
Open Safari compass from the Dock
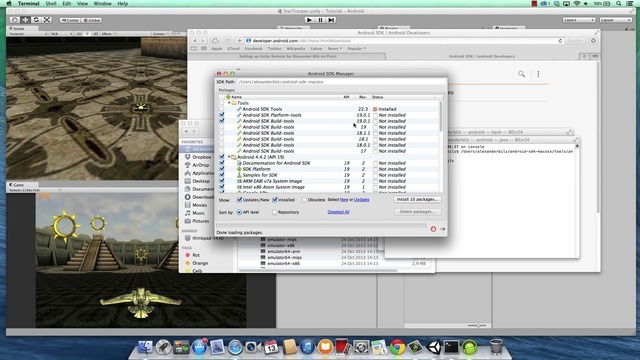[235, 347]
